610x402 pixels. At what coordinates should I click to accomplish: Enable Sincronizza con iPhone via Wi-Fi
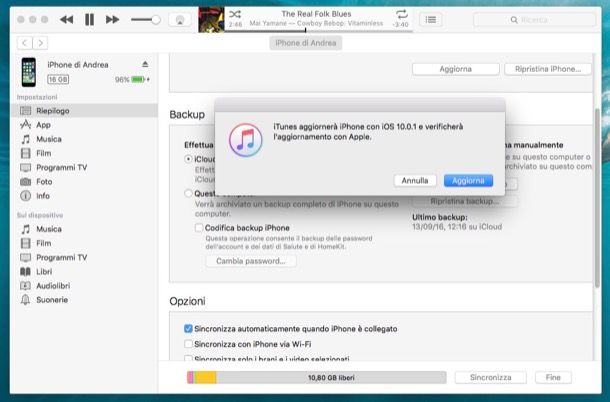pyautogui.click(x=188, y=344)
